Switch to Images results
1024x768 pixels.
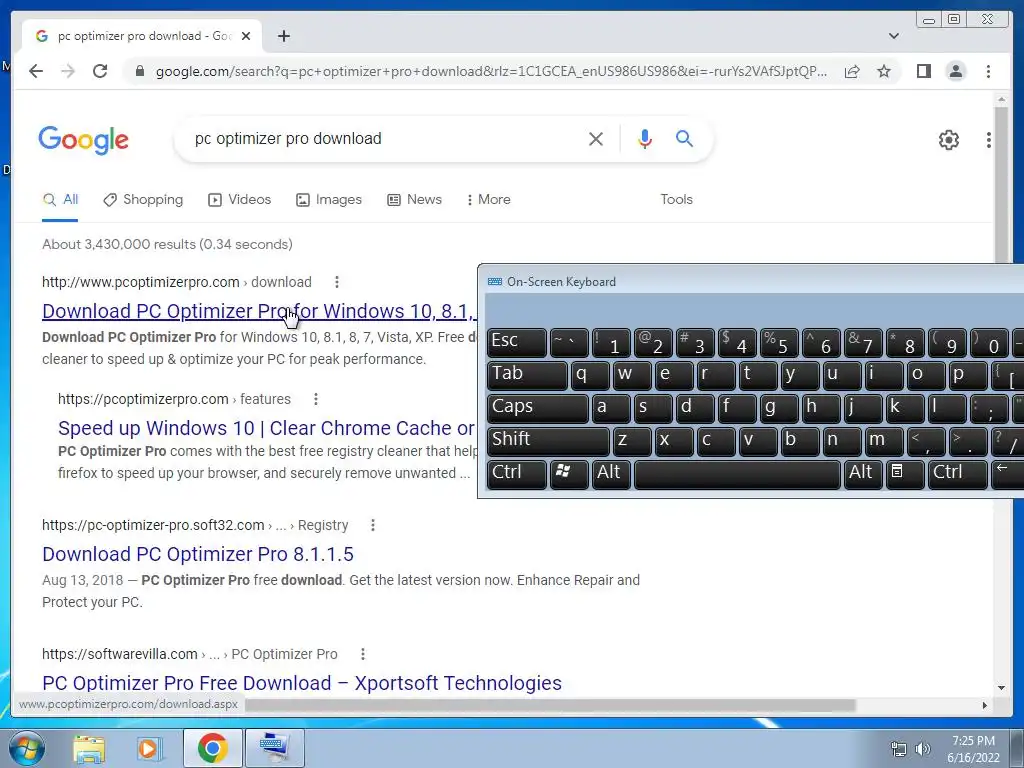[328, 200]
